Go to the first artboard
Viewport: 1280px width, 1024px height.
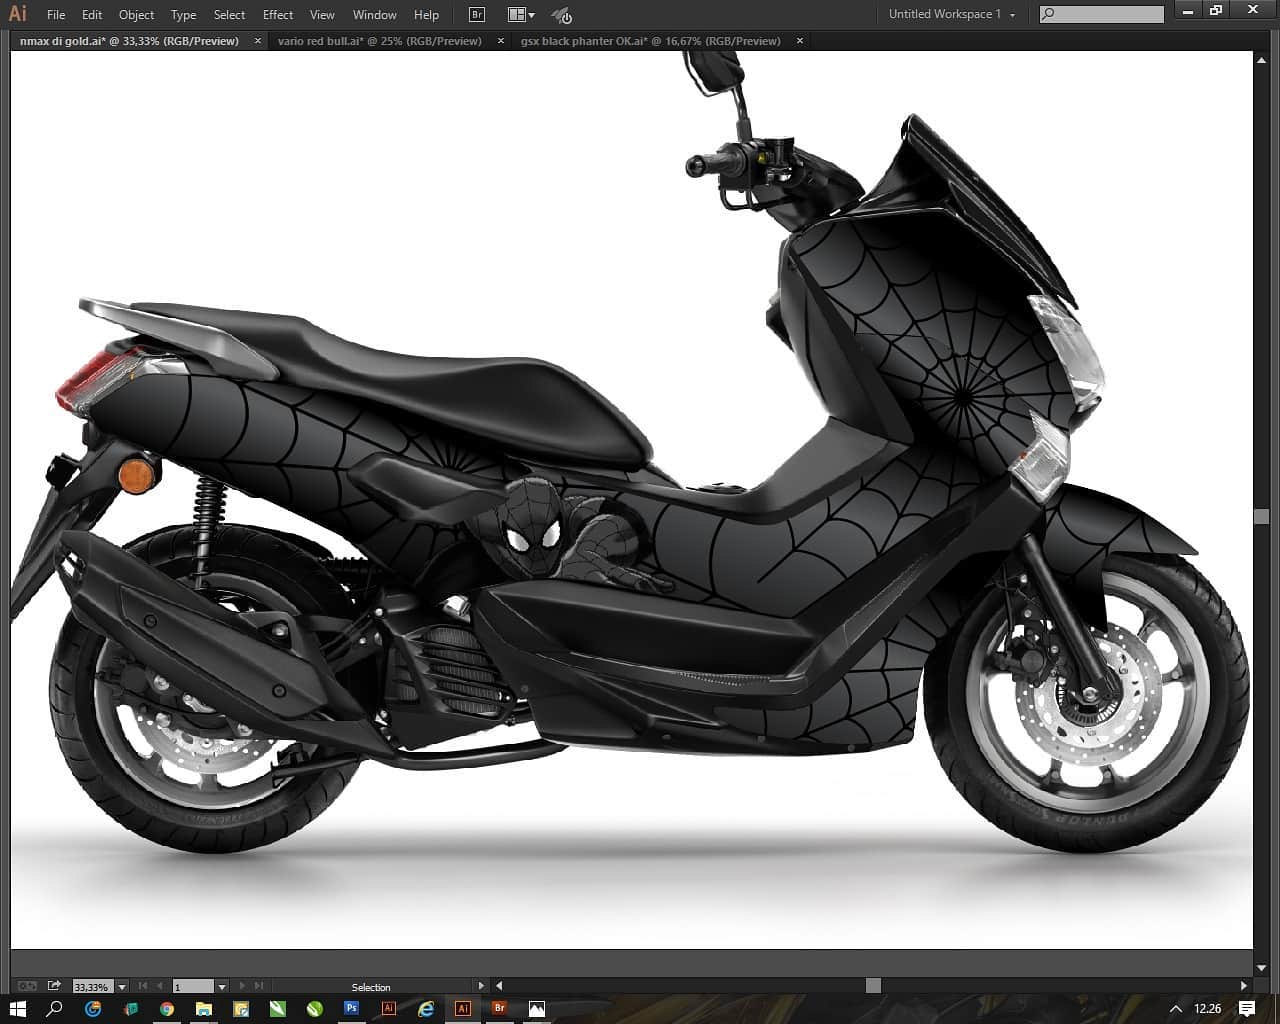143,986
